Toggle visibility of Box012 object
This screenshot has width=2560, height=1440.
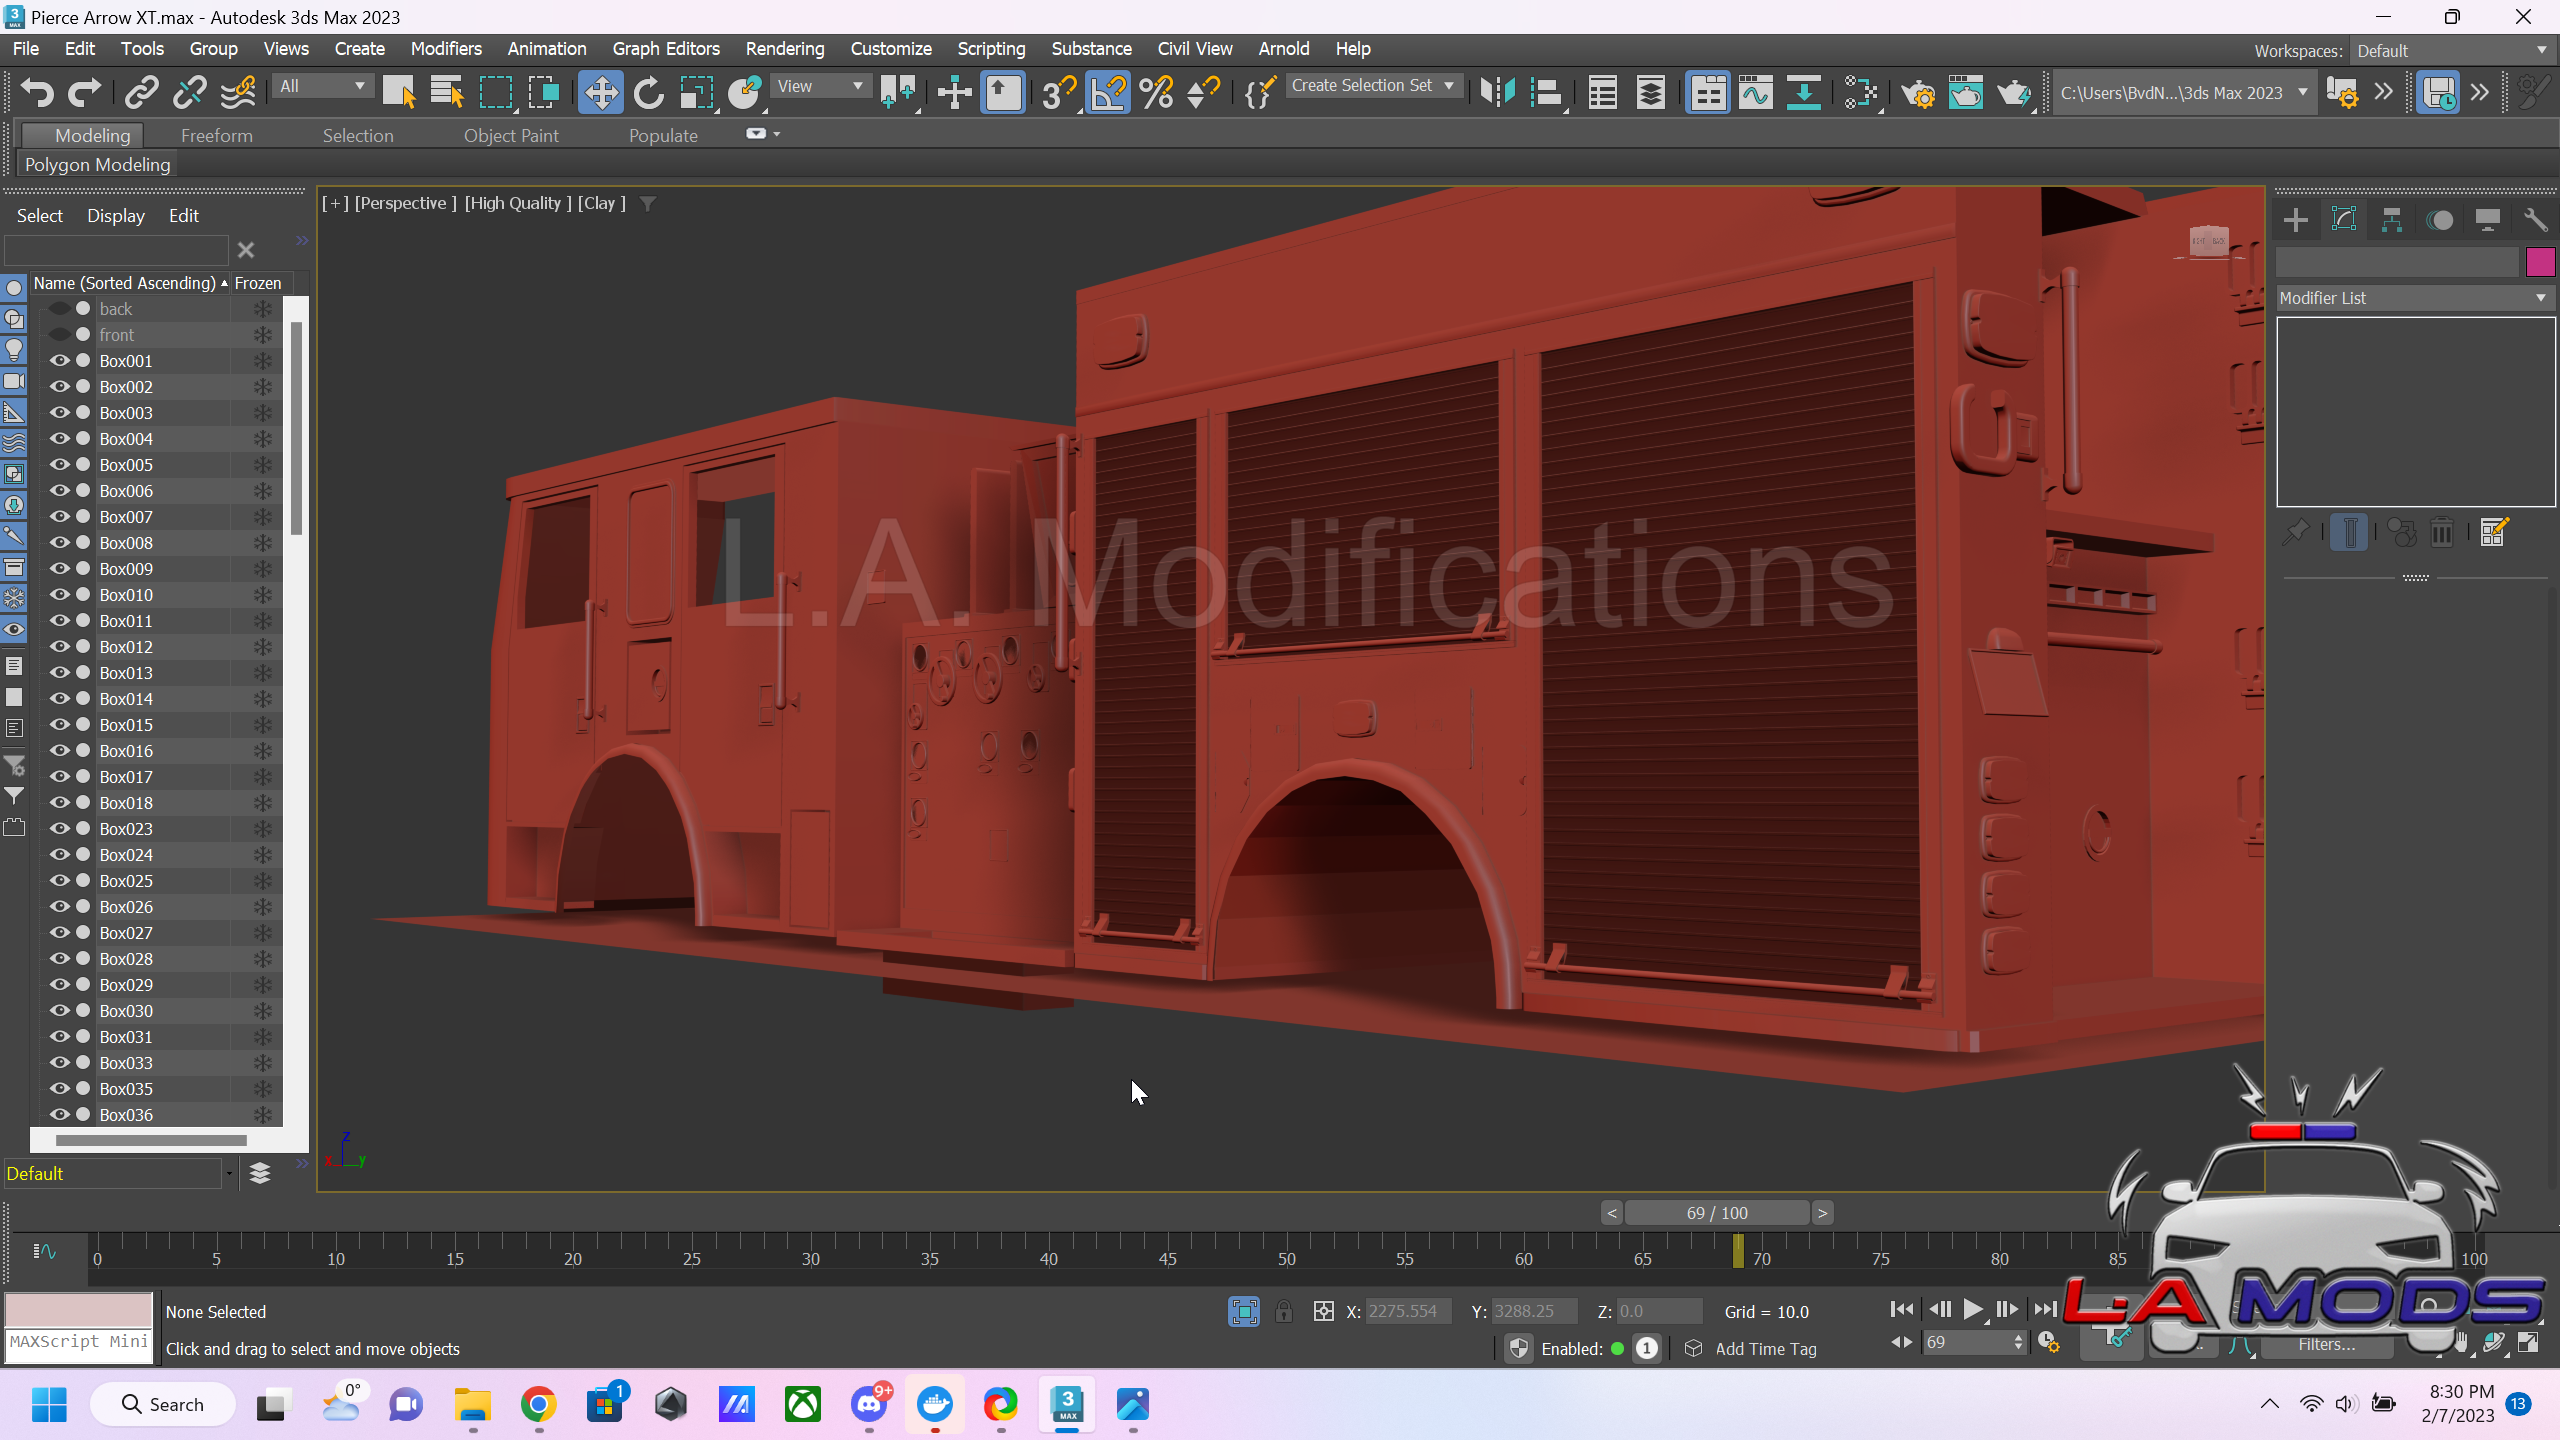tap(60, 646)
